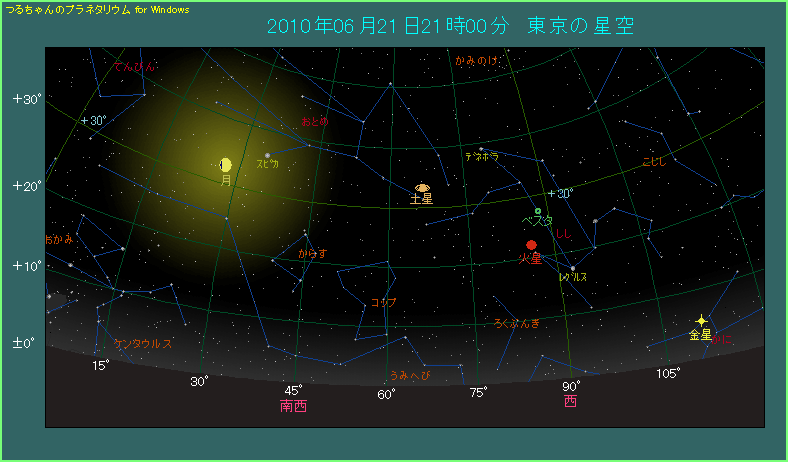Click the date and time title text

[x=450, y=26]
